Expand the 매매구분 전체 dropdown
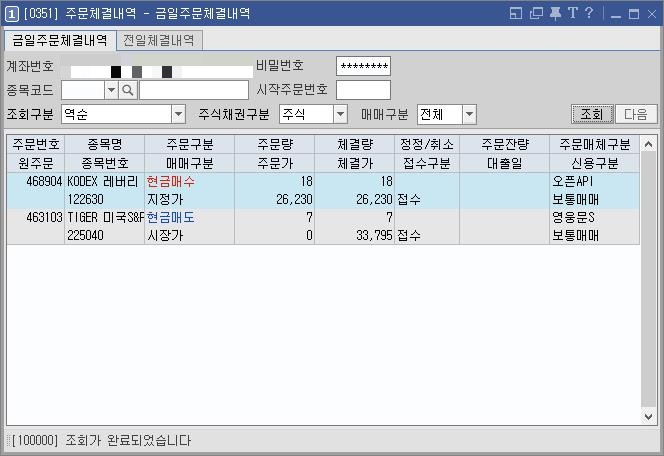This screenshot has height=456, width=664. coord(469,114)
